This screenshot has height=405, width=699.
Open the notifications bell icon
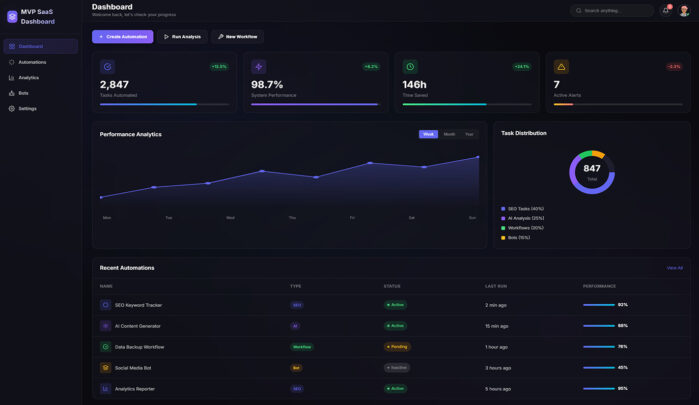(665, 10)
